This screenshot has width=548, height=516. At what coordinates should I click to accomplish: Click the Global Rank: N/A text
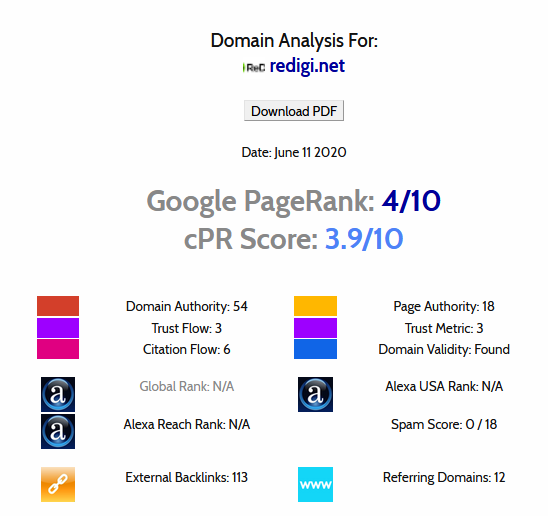(187, 386)
